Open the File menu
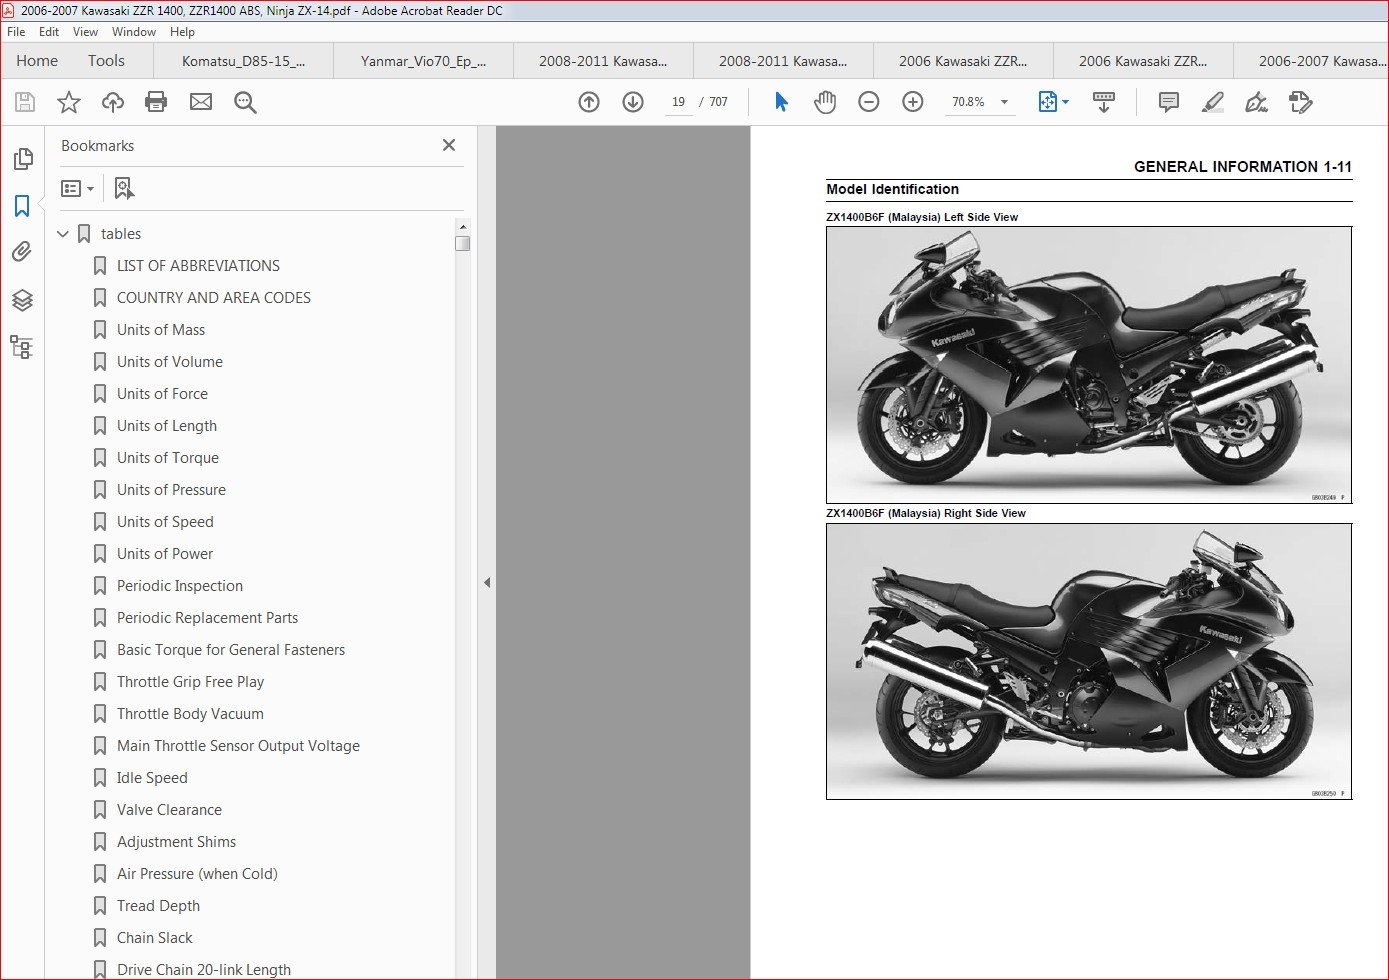Screen dimensions: 1389x980 [x=16, y=32]
